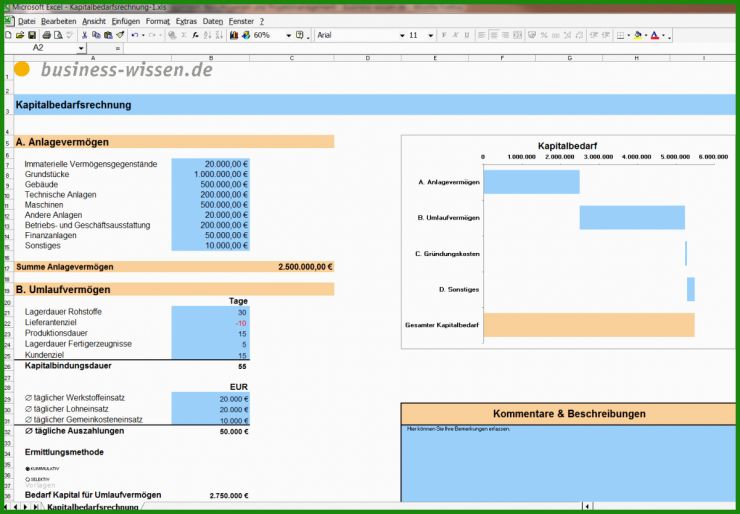Click the next-sheet tab scroll button
The width and height of the screenshot is (740, 514).
click(25, 507)
